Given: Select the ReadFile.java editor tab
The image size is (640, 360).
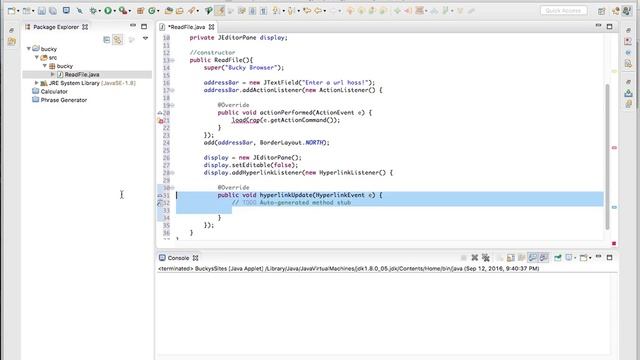Looking at the screenshot, I should pyautogui.click(x=186, y=27).
